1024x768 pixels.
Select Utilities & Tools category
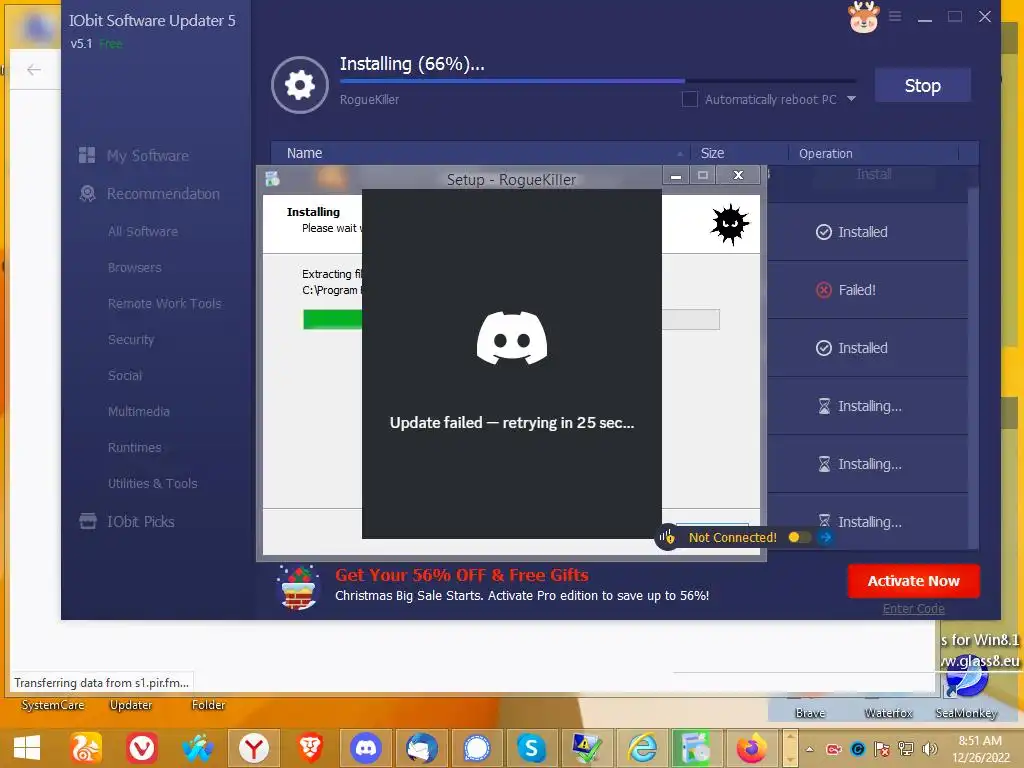click(153, 483)
